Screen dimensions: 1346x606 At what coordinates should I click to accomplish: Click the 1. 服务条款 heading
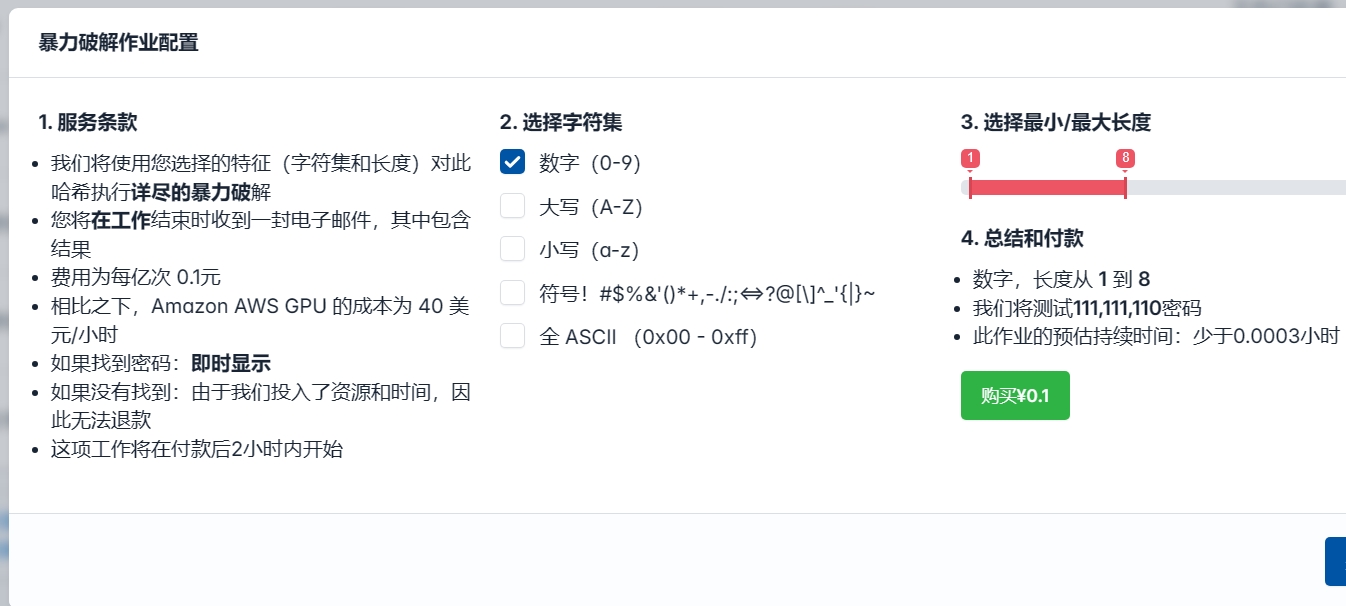click(x=88, y=123)
